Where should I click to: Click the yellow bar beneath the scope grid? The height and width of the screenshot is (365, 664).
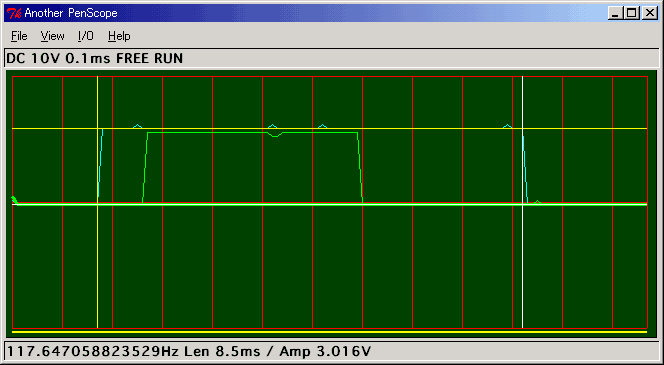pos(329,332)
